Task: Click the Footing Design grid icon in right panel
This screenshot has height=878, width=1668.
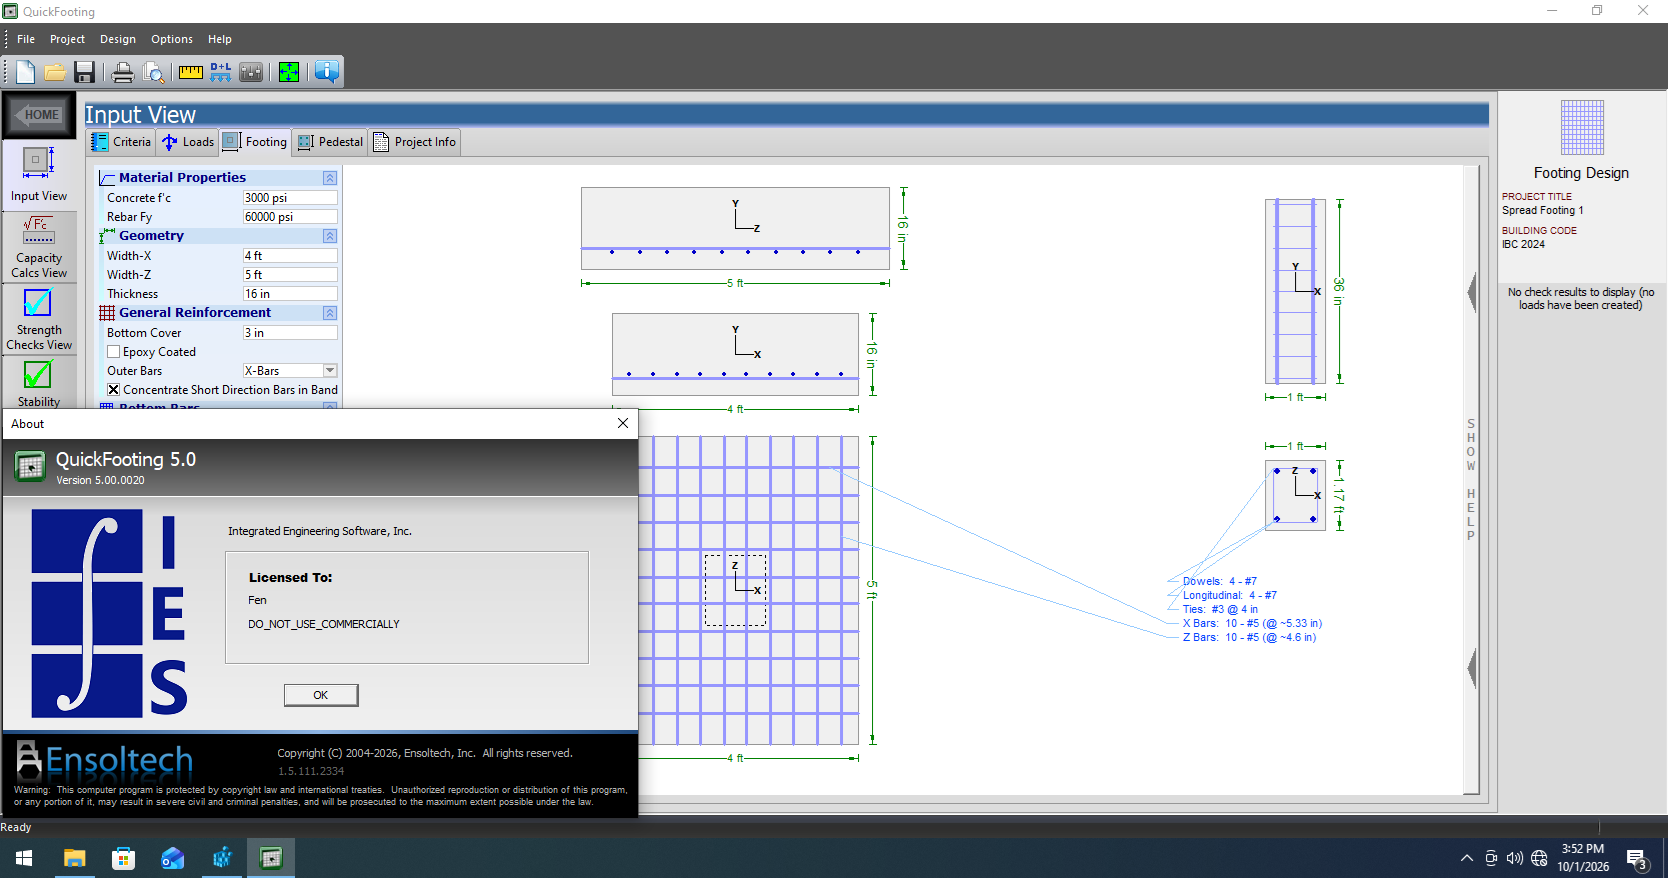Action: point(1582,127)
